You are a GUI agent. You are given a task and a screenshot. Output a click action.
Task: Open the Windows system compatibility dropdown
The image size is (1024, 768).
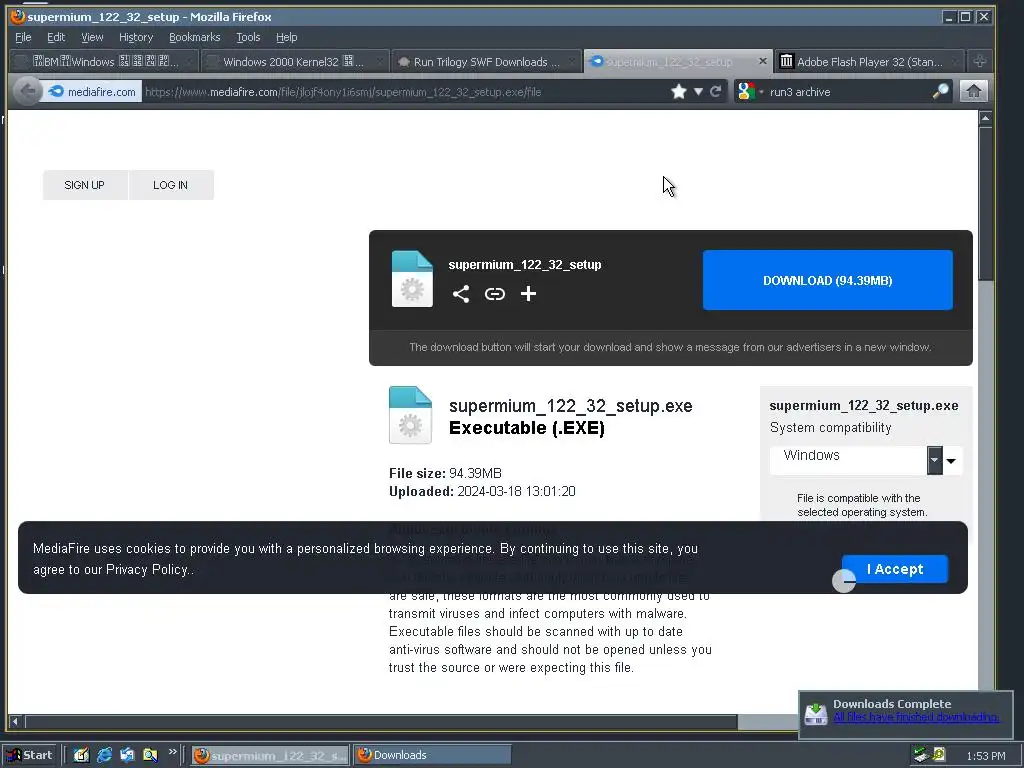click(866, 460)
